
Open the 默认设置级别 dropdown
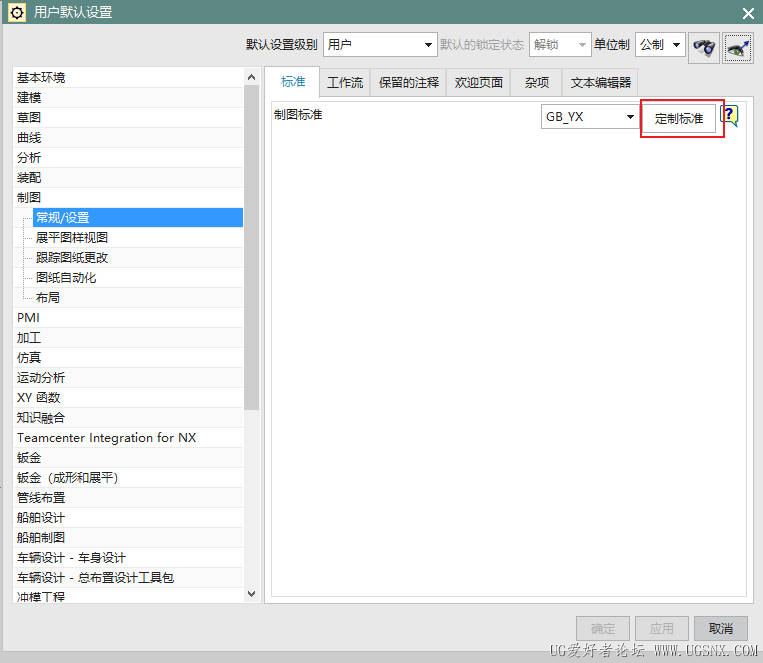coord(380,45)
